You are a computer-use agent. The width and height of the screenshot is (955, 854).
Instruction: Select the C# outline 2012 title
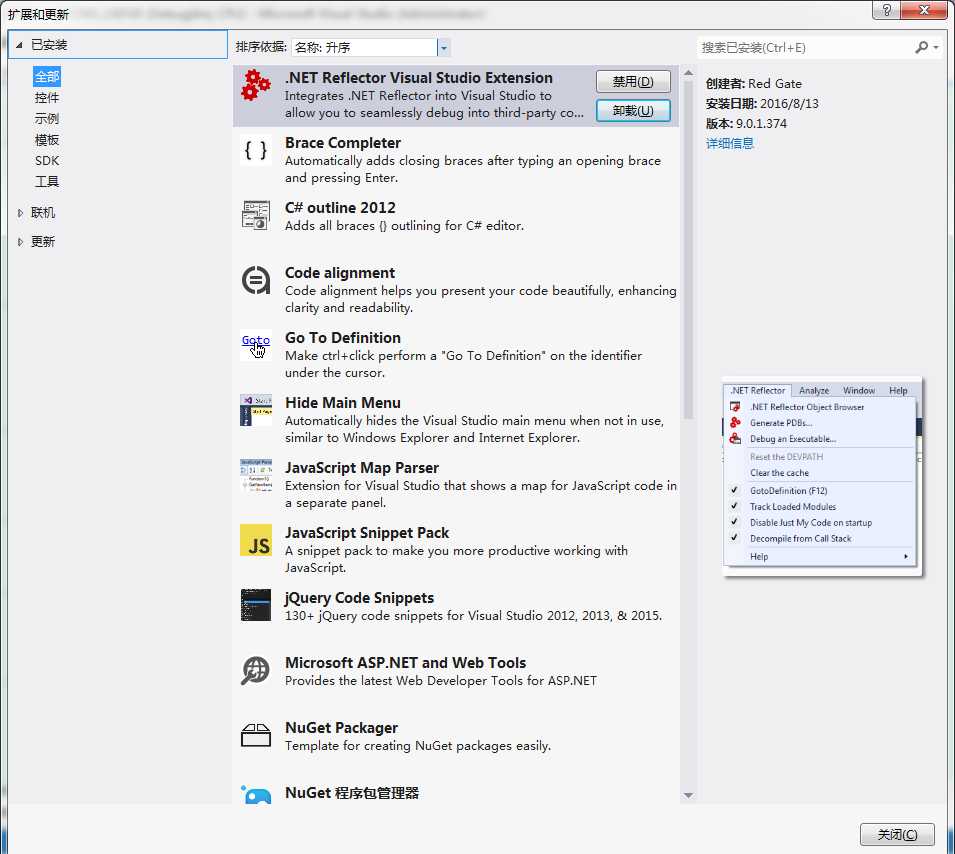(340, 208)
